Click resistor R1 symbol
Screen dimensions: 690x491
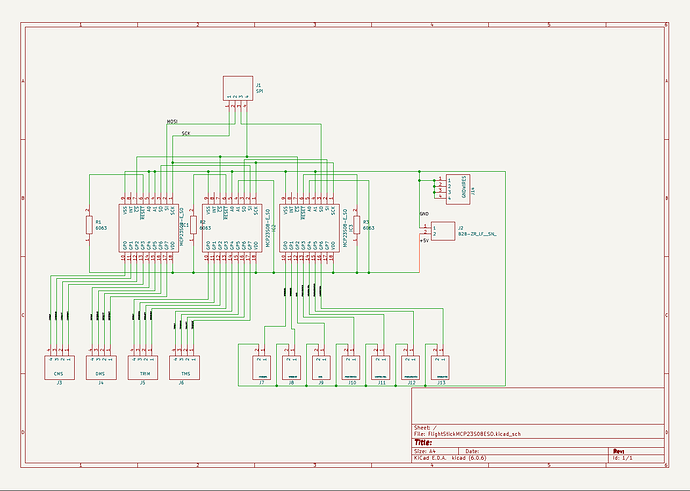point(89,225)
